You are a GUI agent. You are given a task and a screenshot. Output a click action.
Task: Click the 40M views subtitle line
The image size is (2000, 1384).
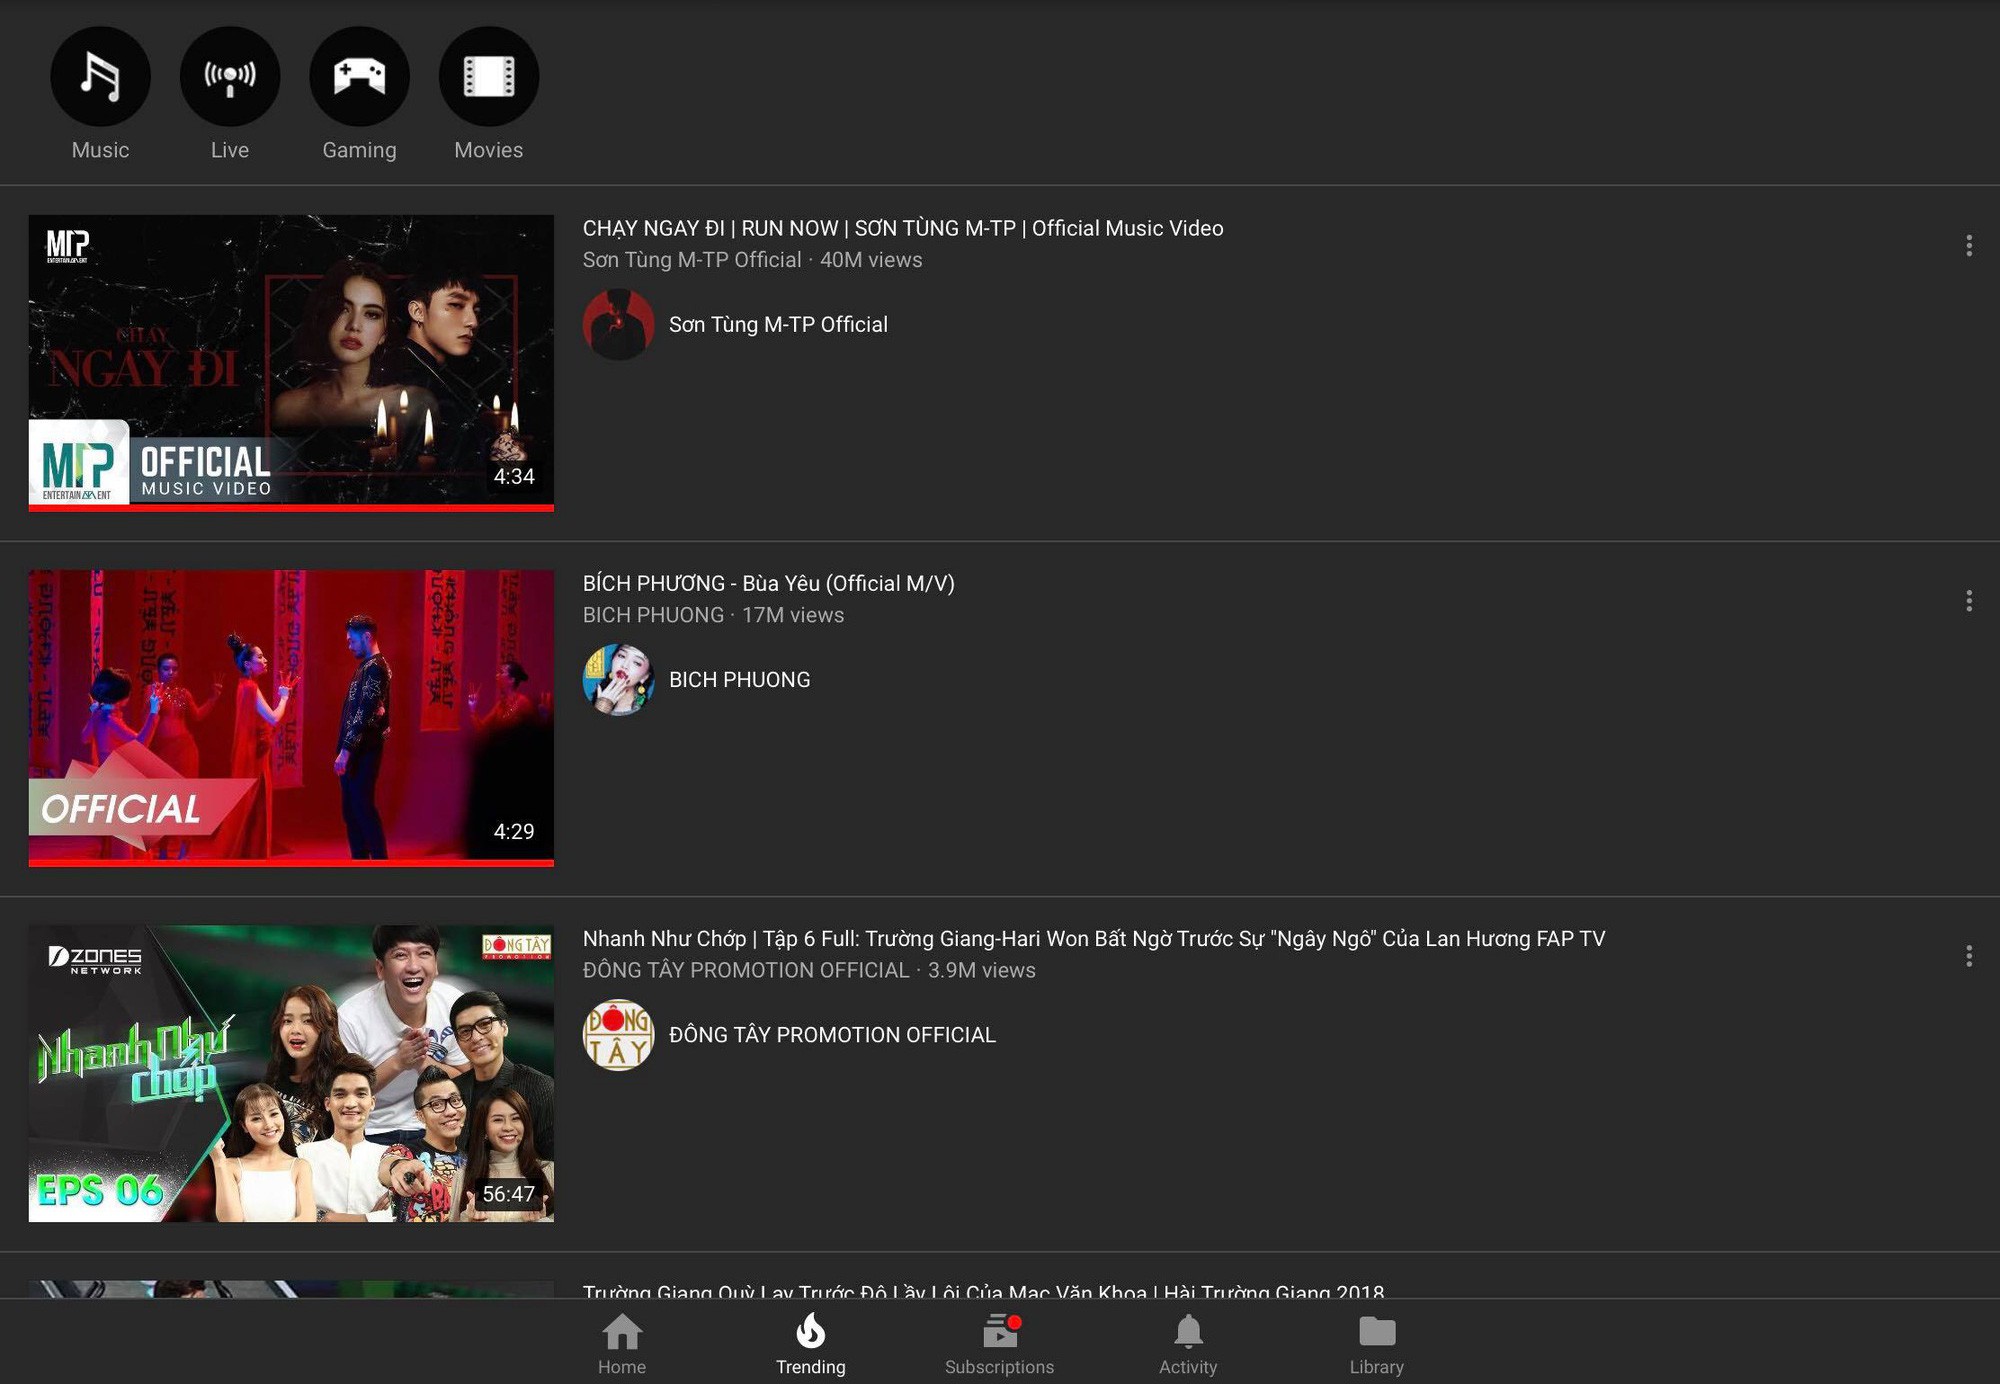[753, 260]
